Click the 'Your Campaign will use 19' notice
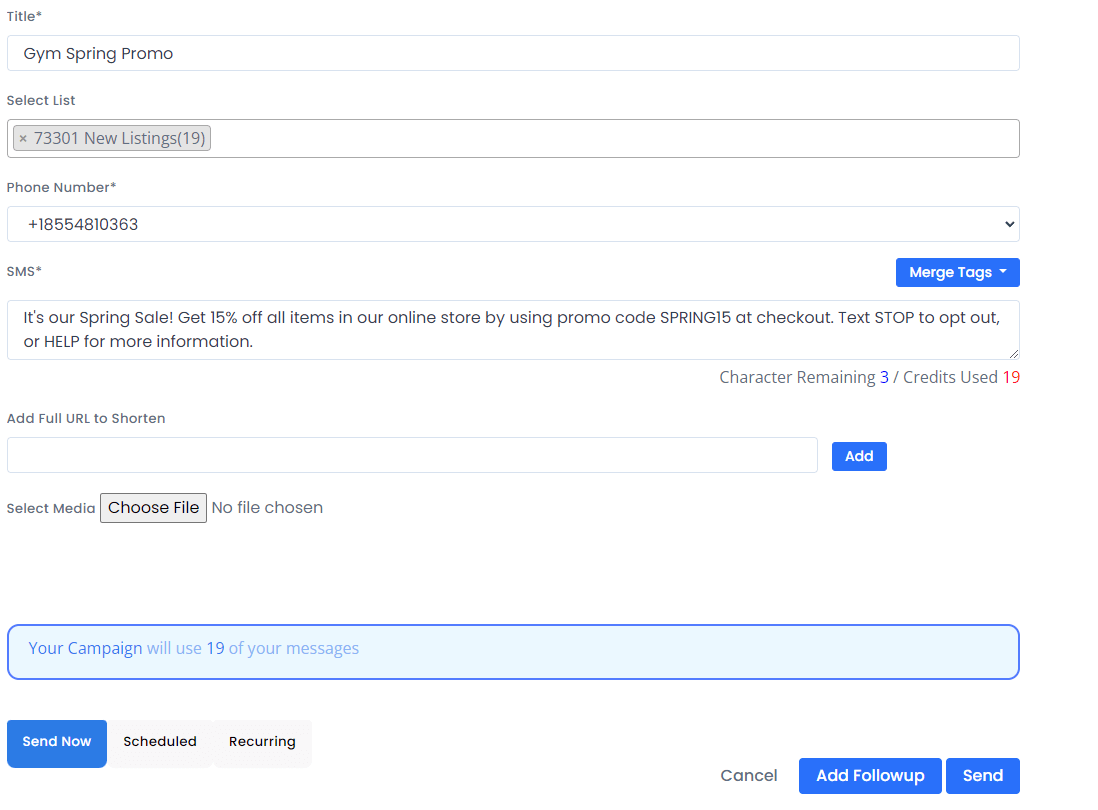 tap(513, 652)
